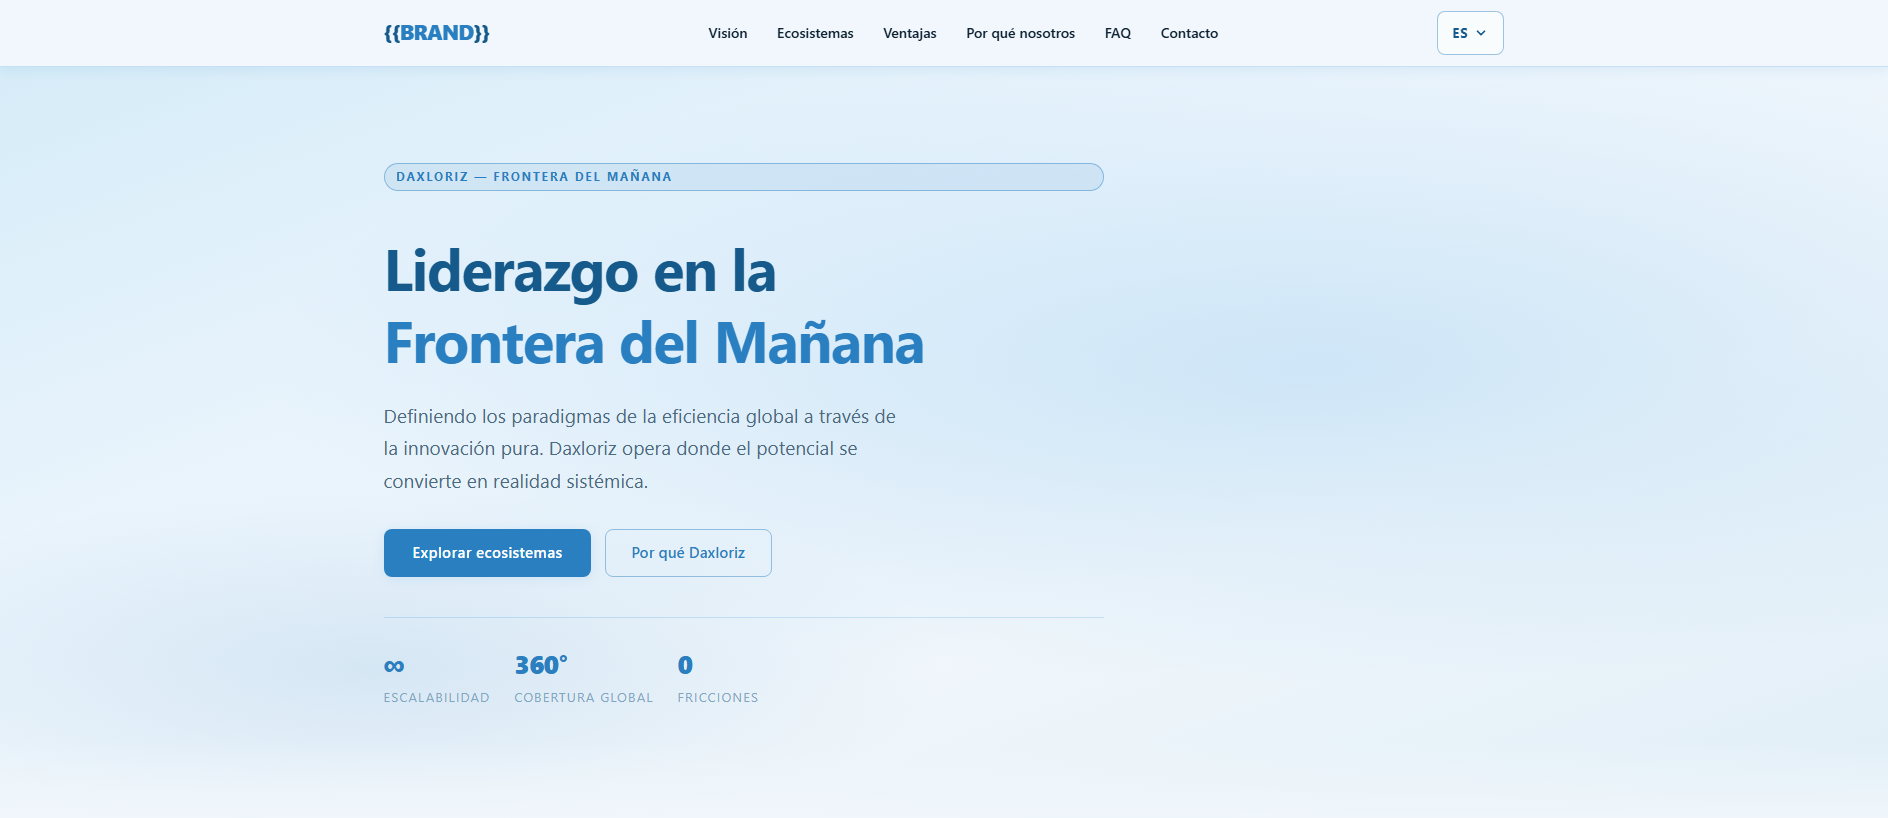Screen dimensions: 1888x818
Task: Click the ESCALABILIDAD label
Action: pos(437,698)
